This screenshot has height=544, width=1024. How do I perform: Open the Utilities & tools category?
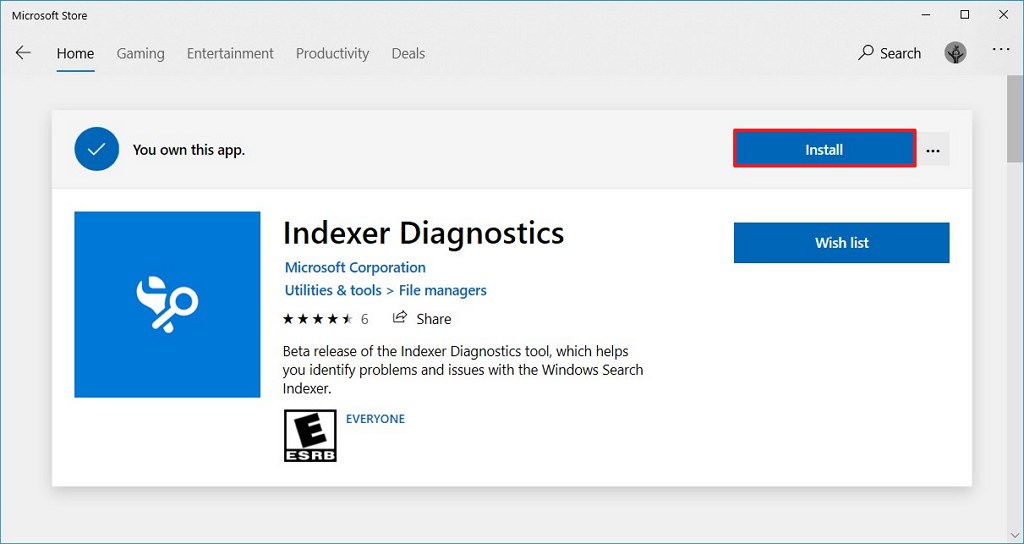pos(333,290)
